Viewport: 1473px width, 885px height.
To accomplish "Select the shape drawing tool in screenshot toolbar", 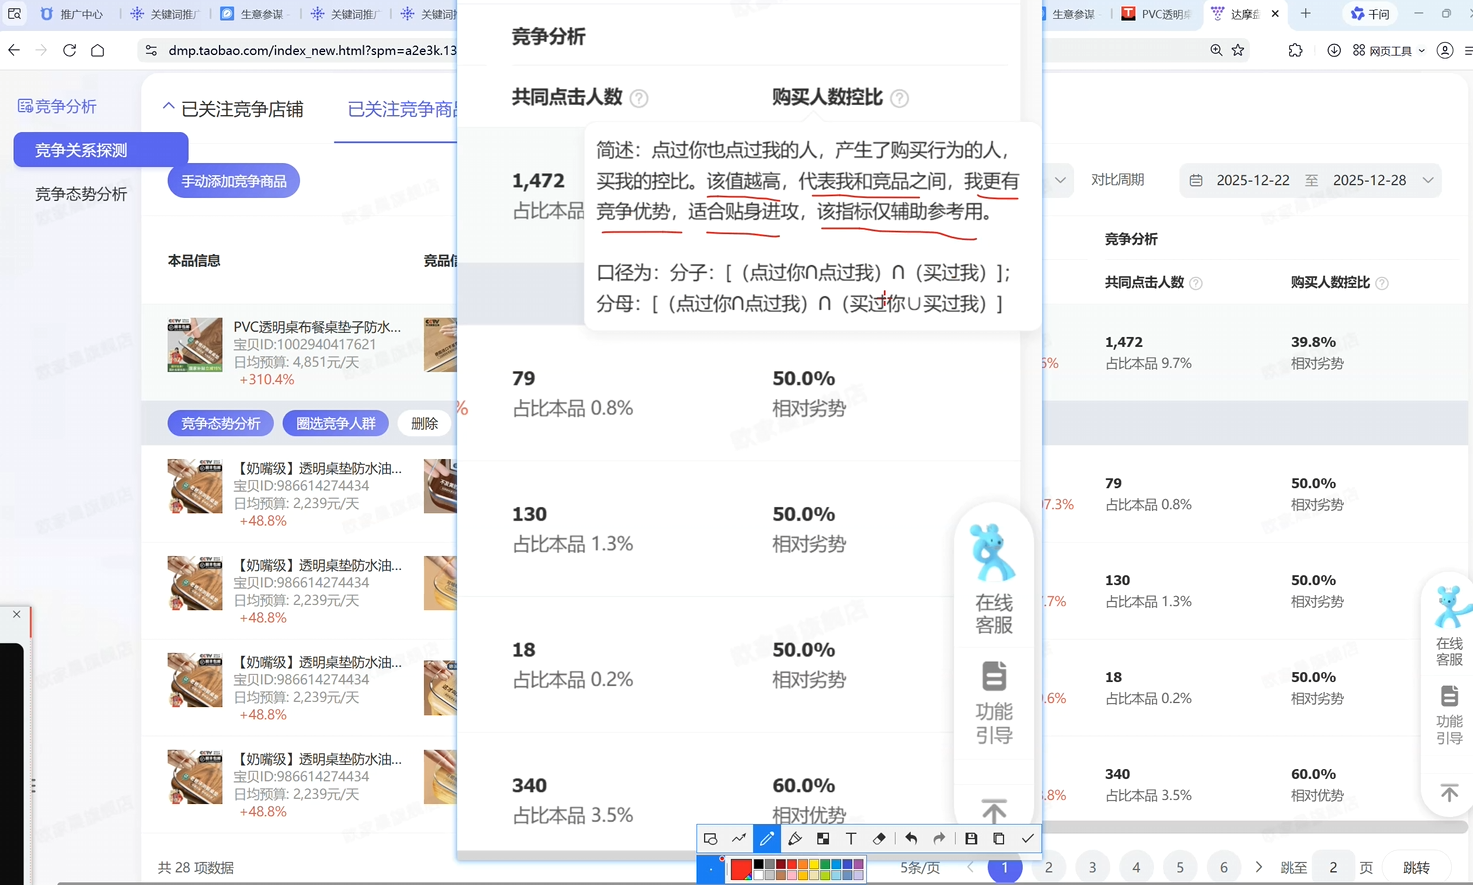I will point(710,839).
